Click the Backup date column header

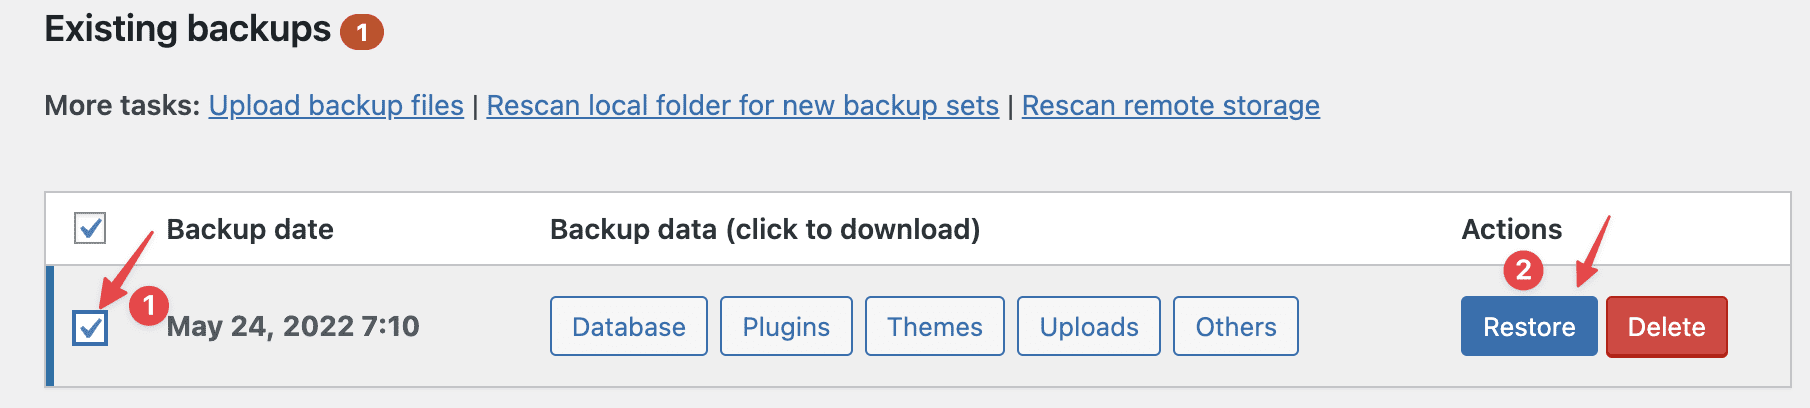[x=250, y=229]
